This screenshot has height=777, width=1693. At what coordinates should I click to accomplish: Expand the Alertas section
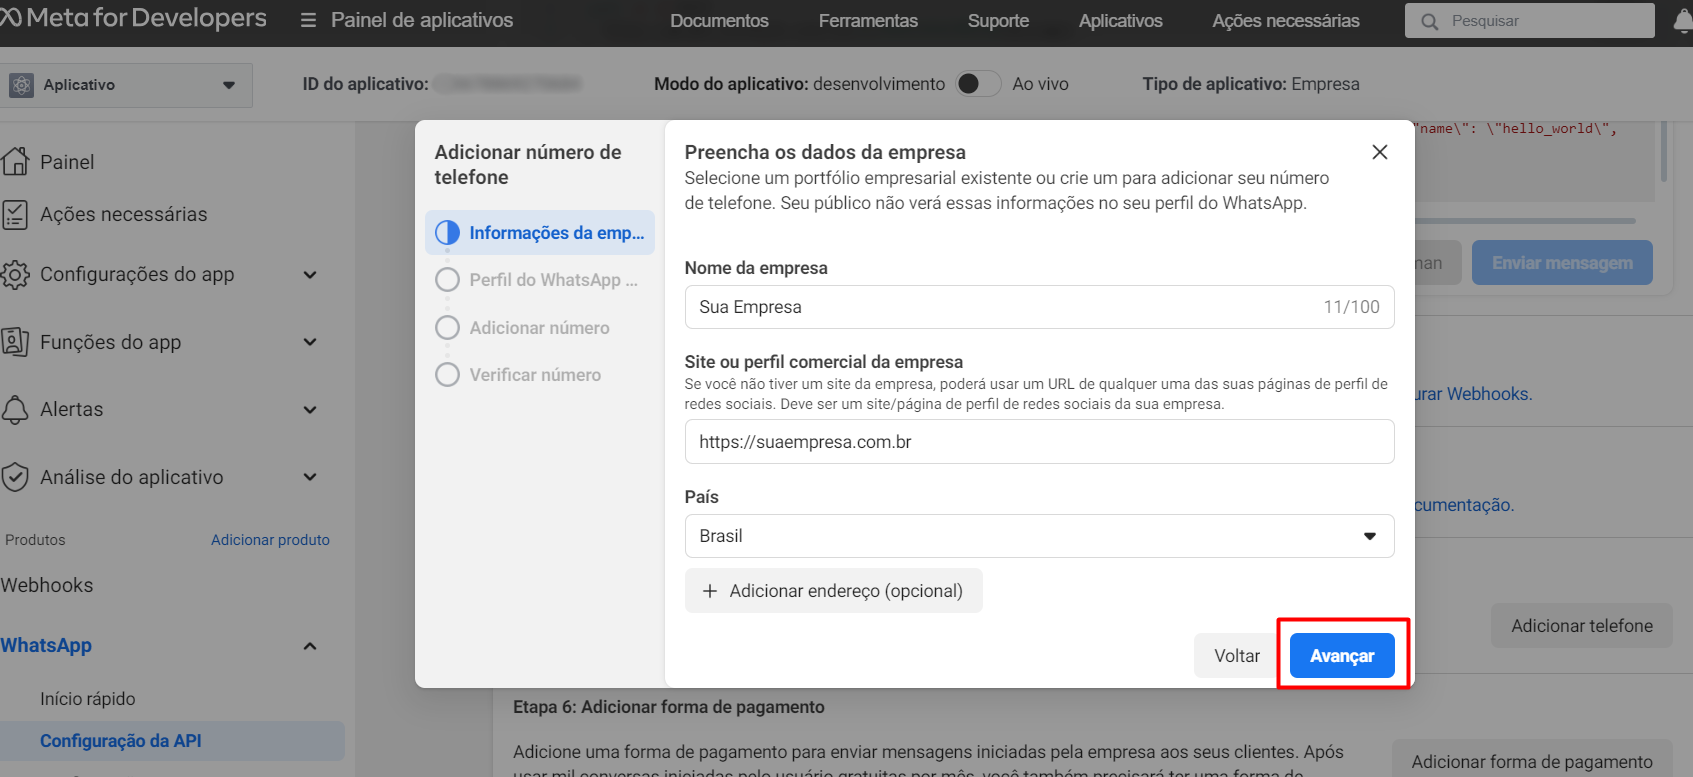point(310,410)
